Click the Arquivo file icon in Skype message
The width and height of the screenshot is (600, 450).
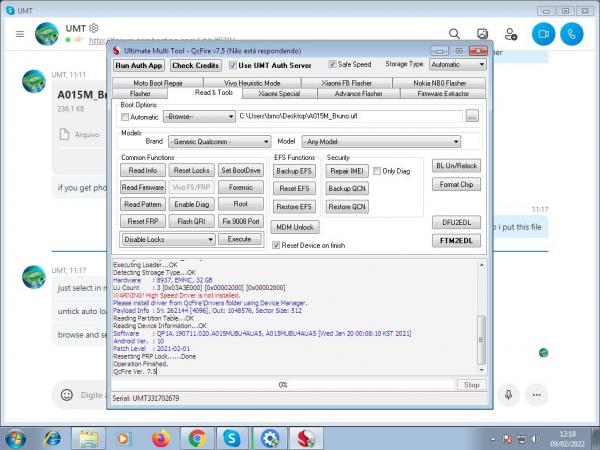pyautogui.click(x=64, y=134)
